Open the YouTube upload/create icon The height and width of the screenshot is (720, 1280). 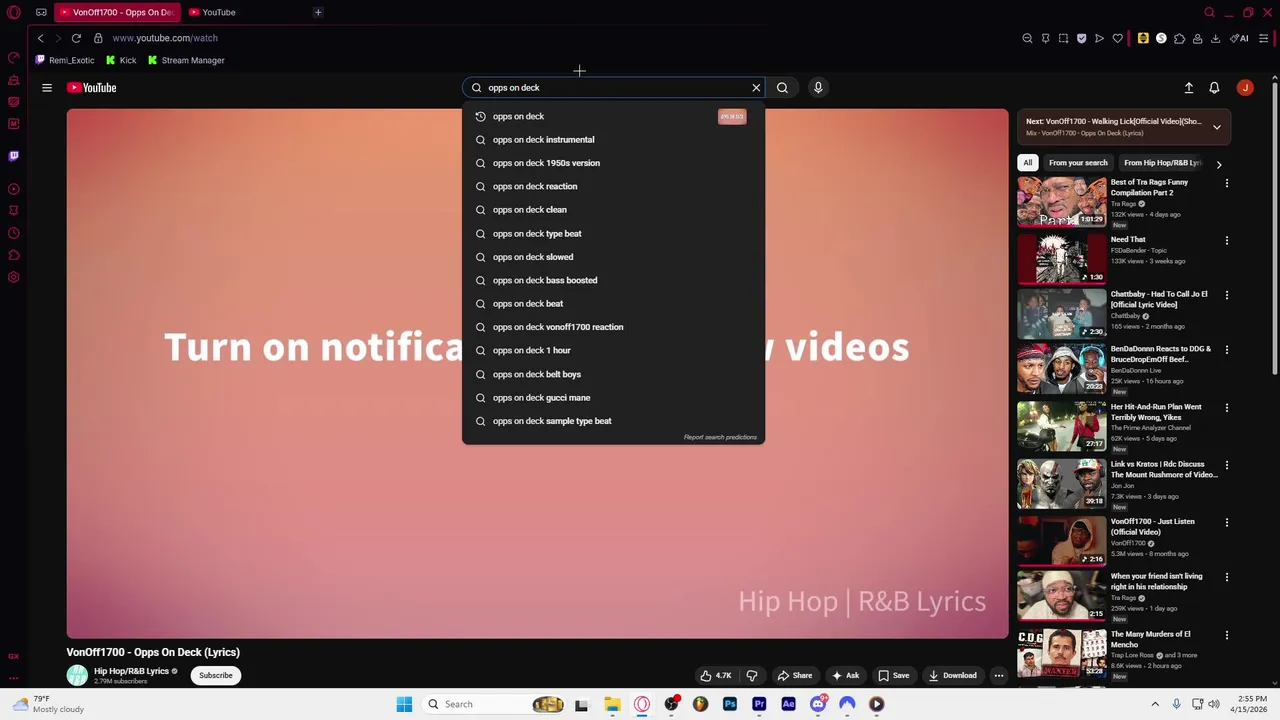click(x=1189, y=88)
